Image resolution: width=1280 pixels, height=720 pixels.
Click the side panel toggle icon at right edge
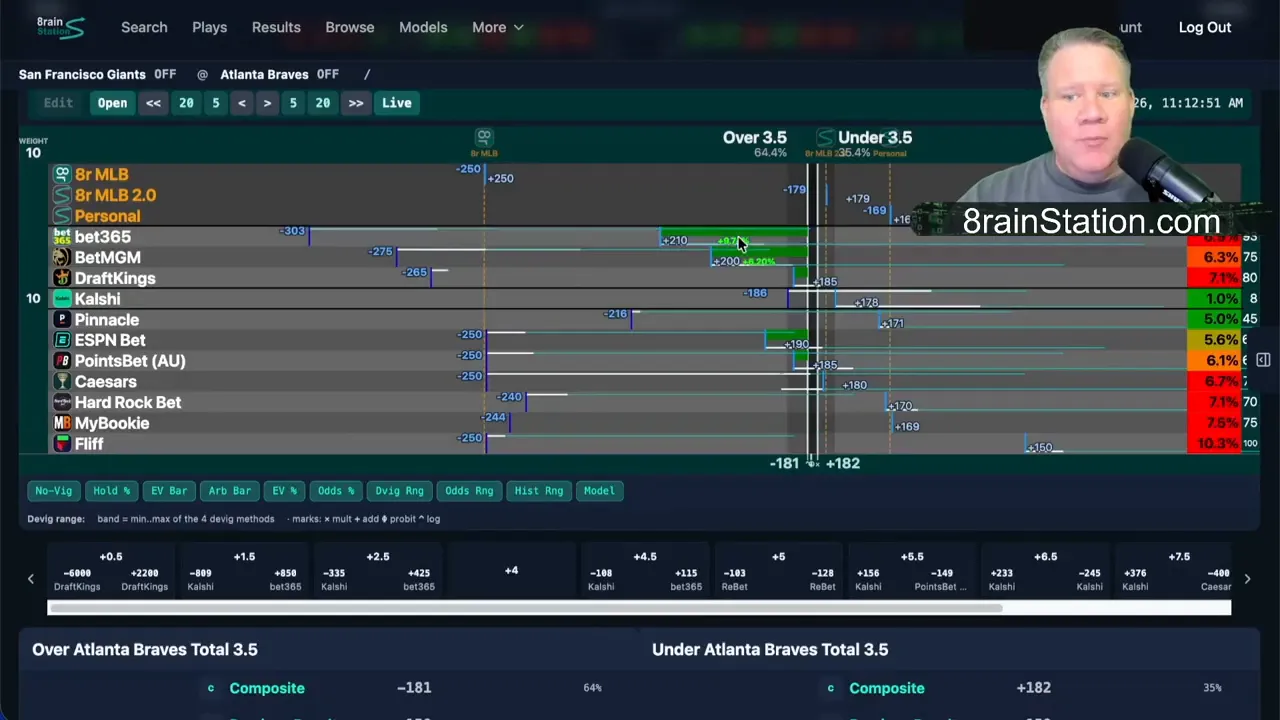click(x=1263, y=360)
